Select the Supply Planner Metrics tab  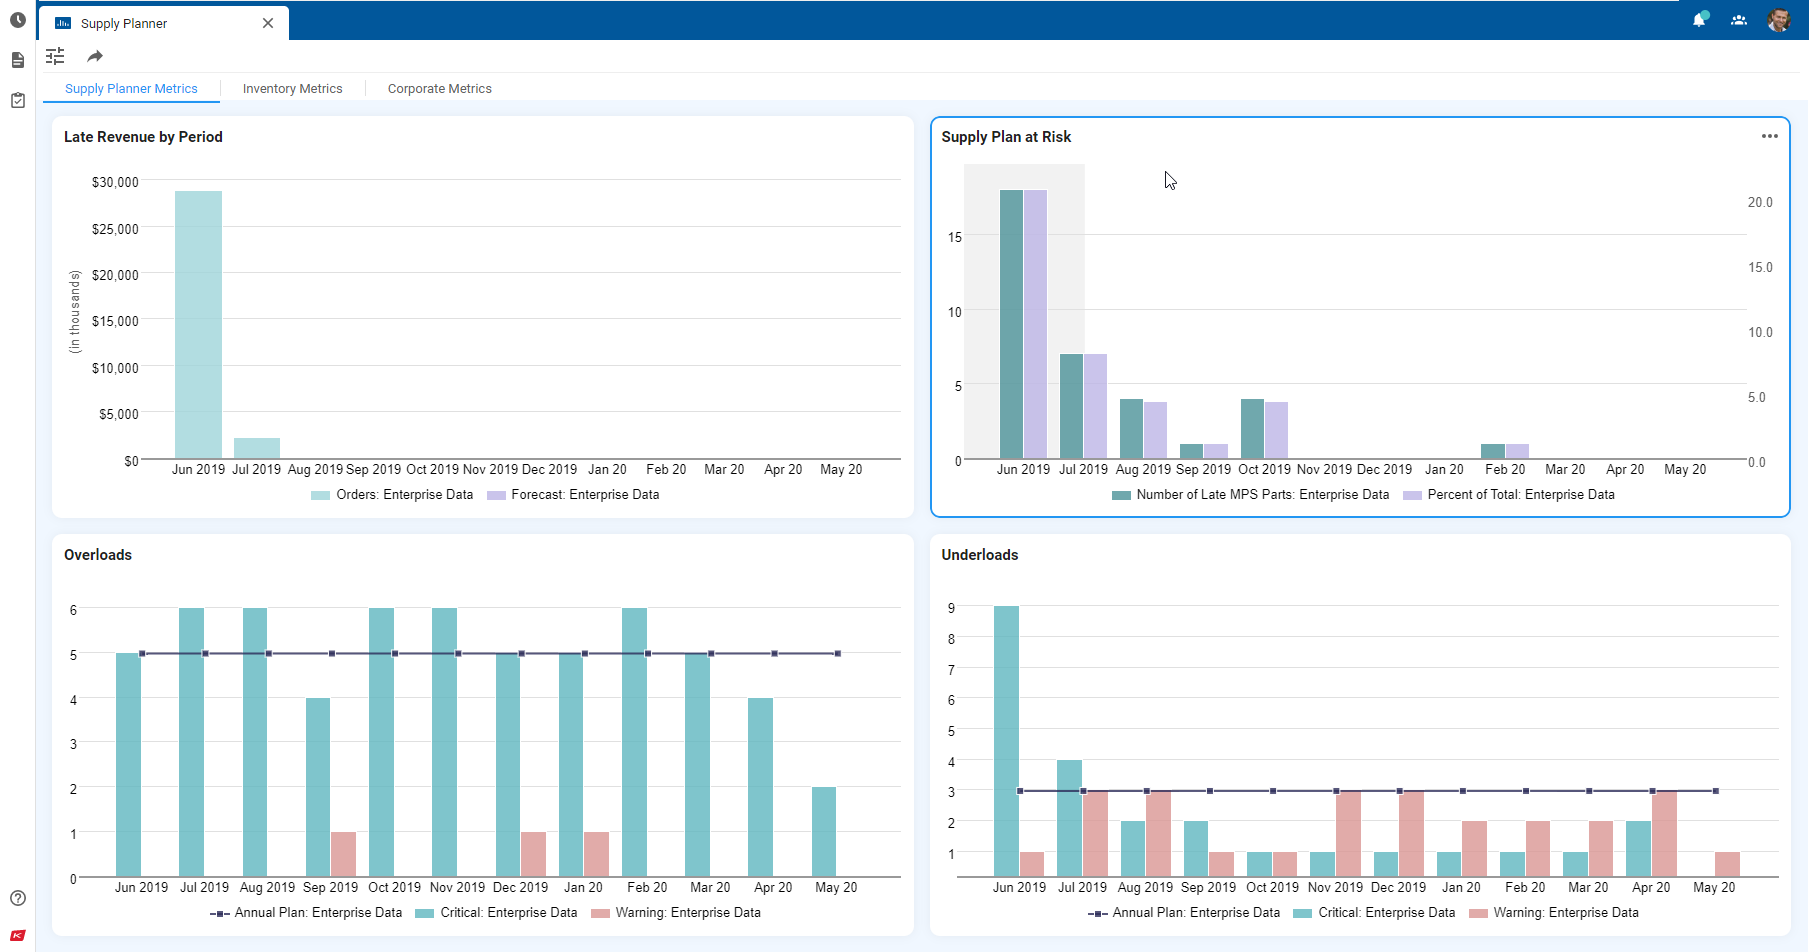[131, 89]
